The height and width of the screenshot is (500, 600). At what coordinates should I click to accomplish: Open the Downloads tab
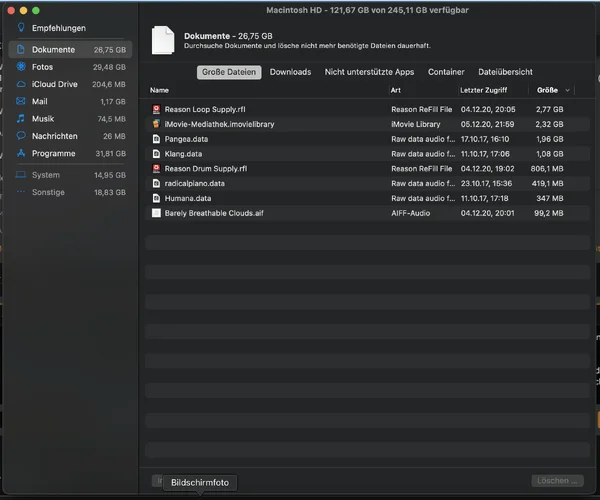coord(290,72)
